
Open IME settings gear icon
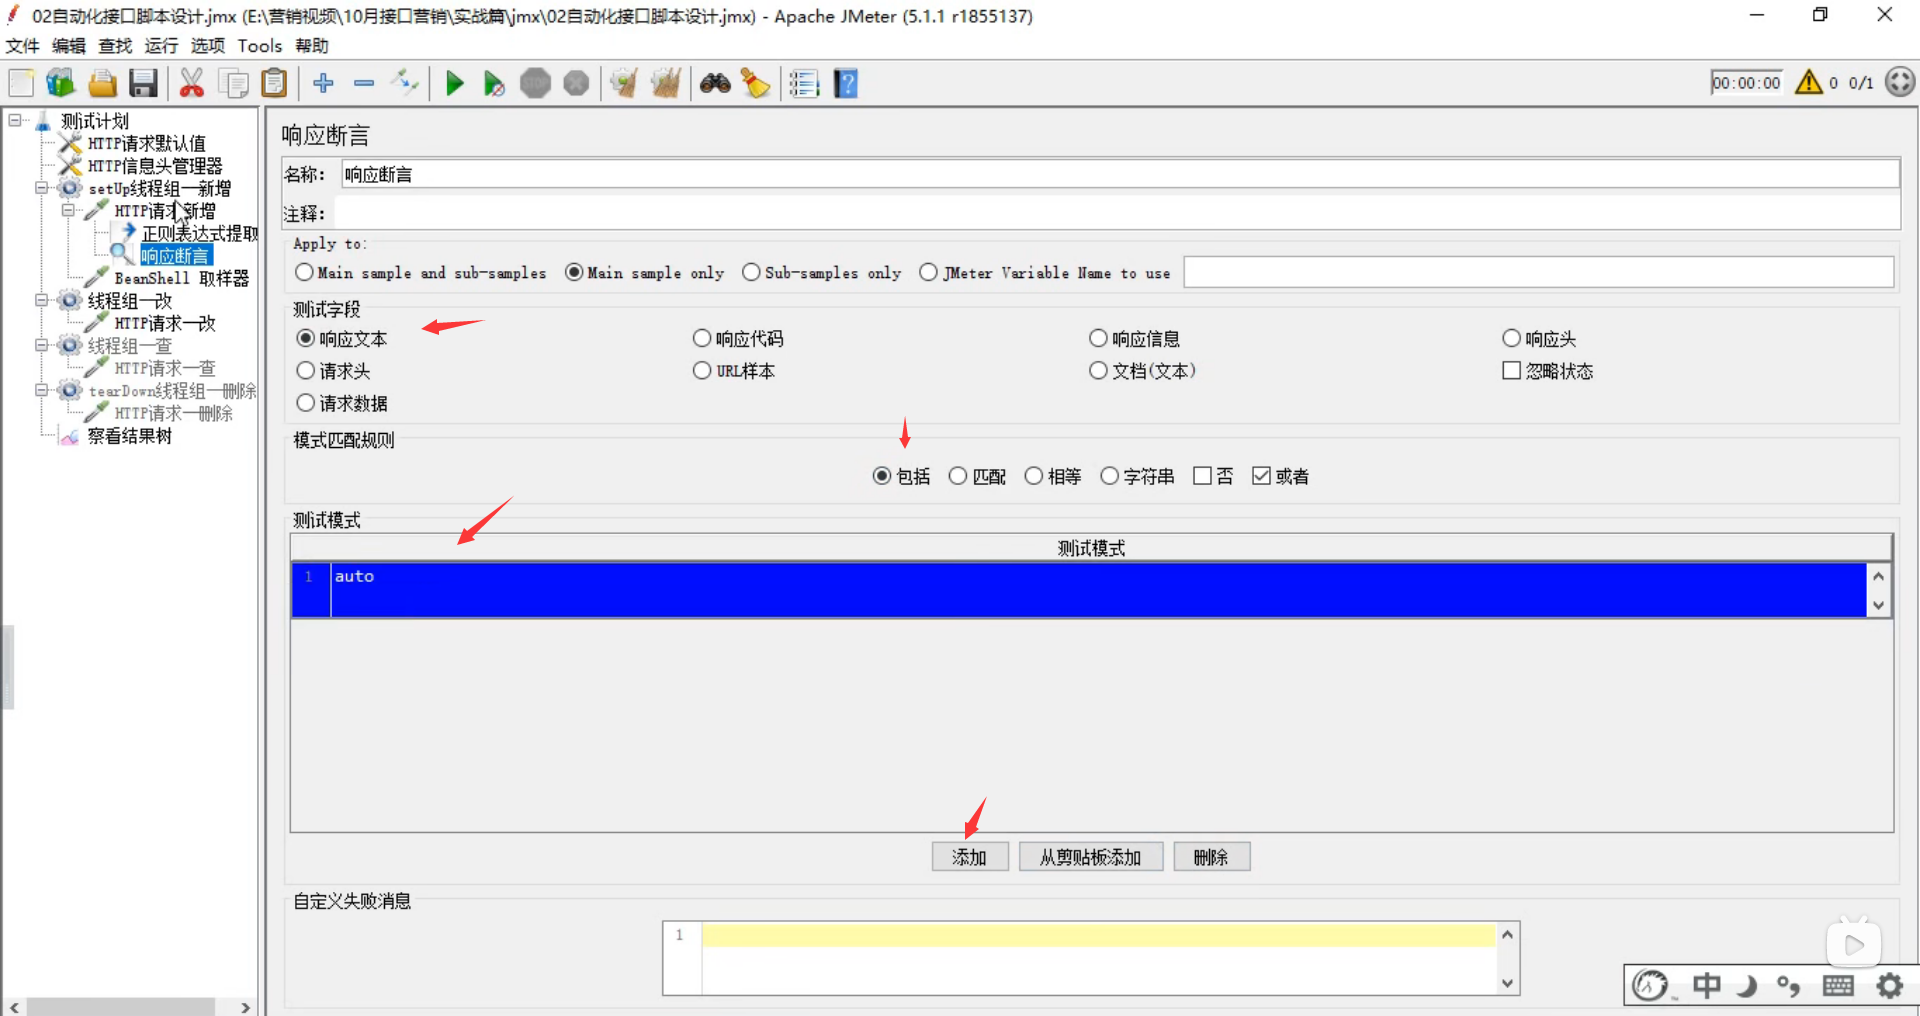pos(1890,986)
